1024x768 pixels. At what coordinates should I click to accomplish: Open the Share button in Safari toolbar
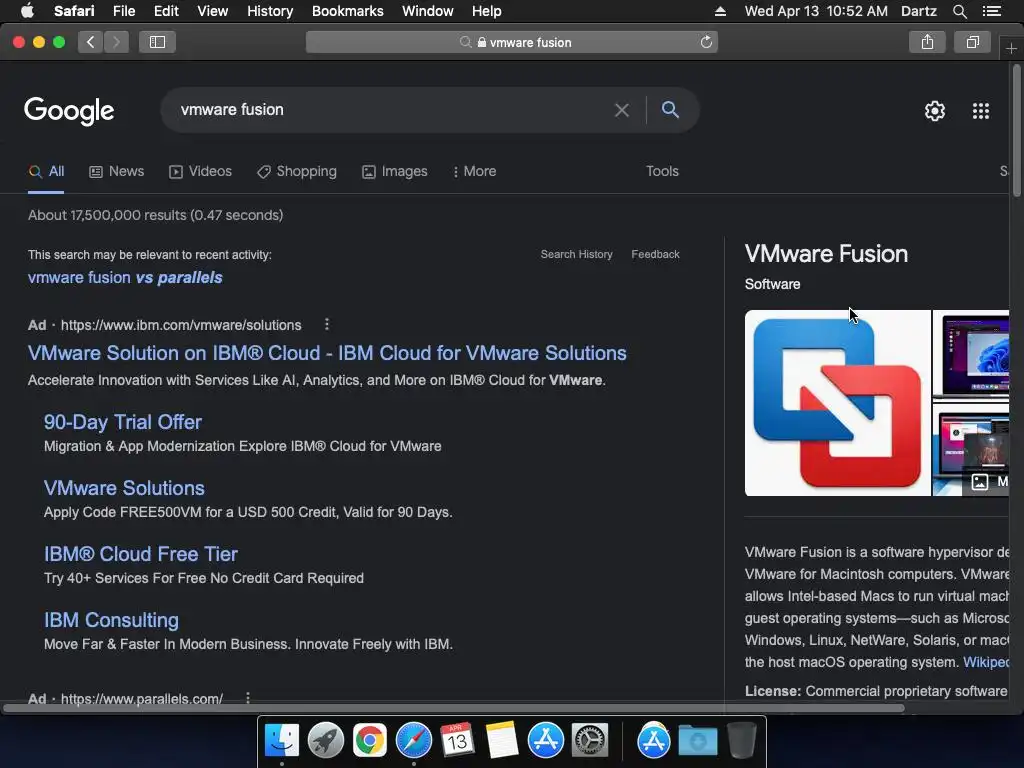click(x=927, y=42)
